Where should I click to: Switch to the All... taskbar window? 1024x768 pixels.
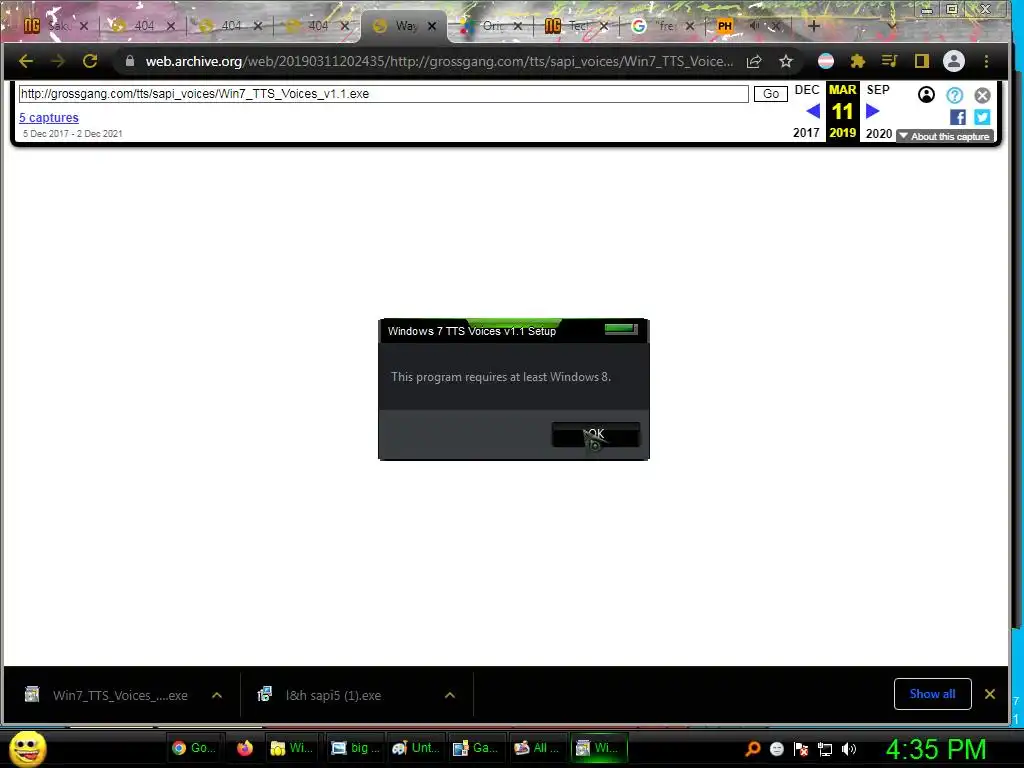[537, 748]
